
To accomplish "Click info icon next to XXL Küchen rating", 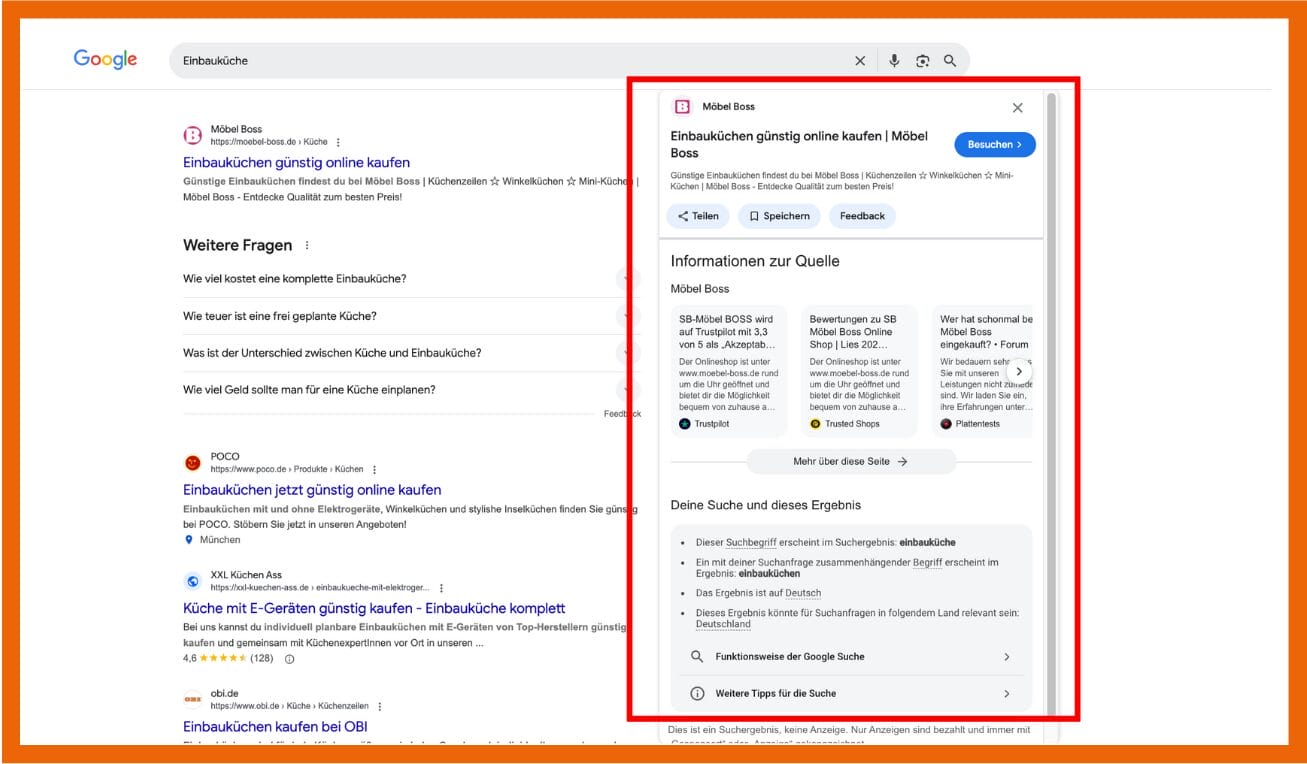I will coord(290,659).
